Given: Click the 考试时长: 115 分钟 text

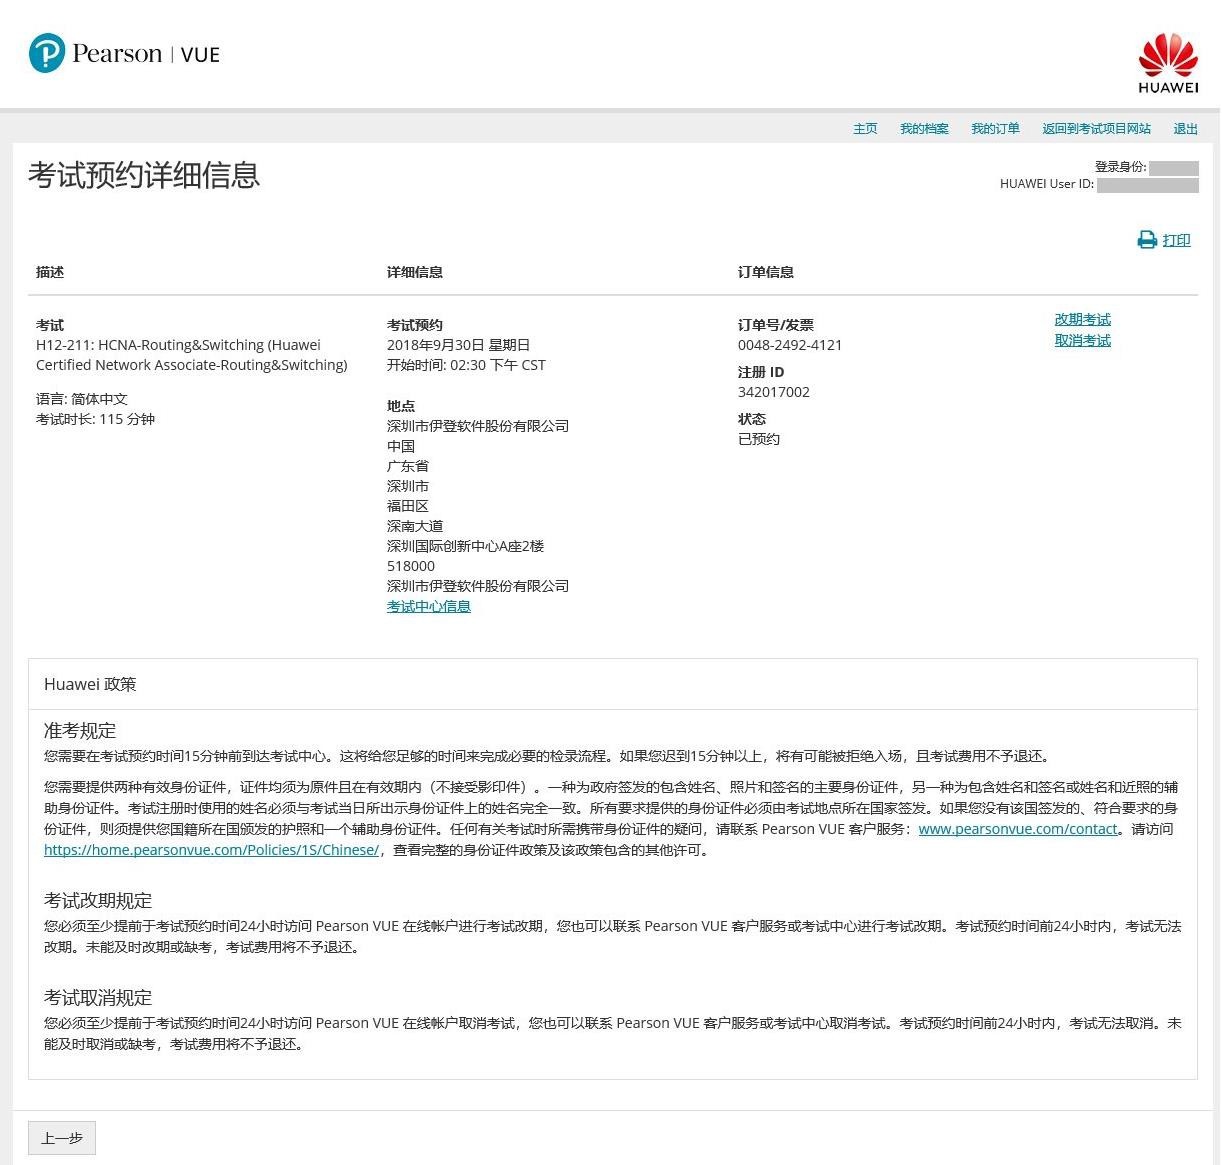Looking at the screenshot, I should point(95,419).
